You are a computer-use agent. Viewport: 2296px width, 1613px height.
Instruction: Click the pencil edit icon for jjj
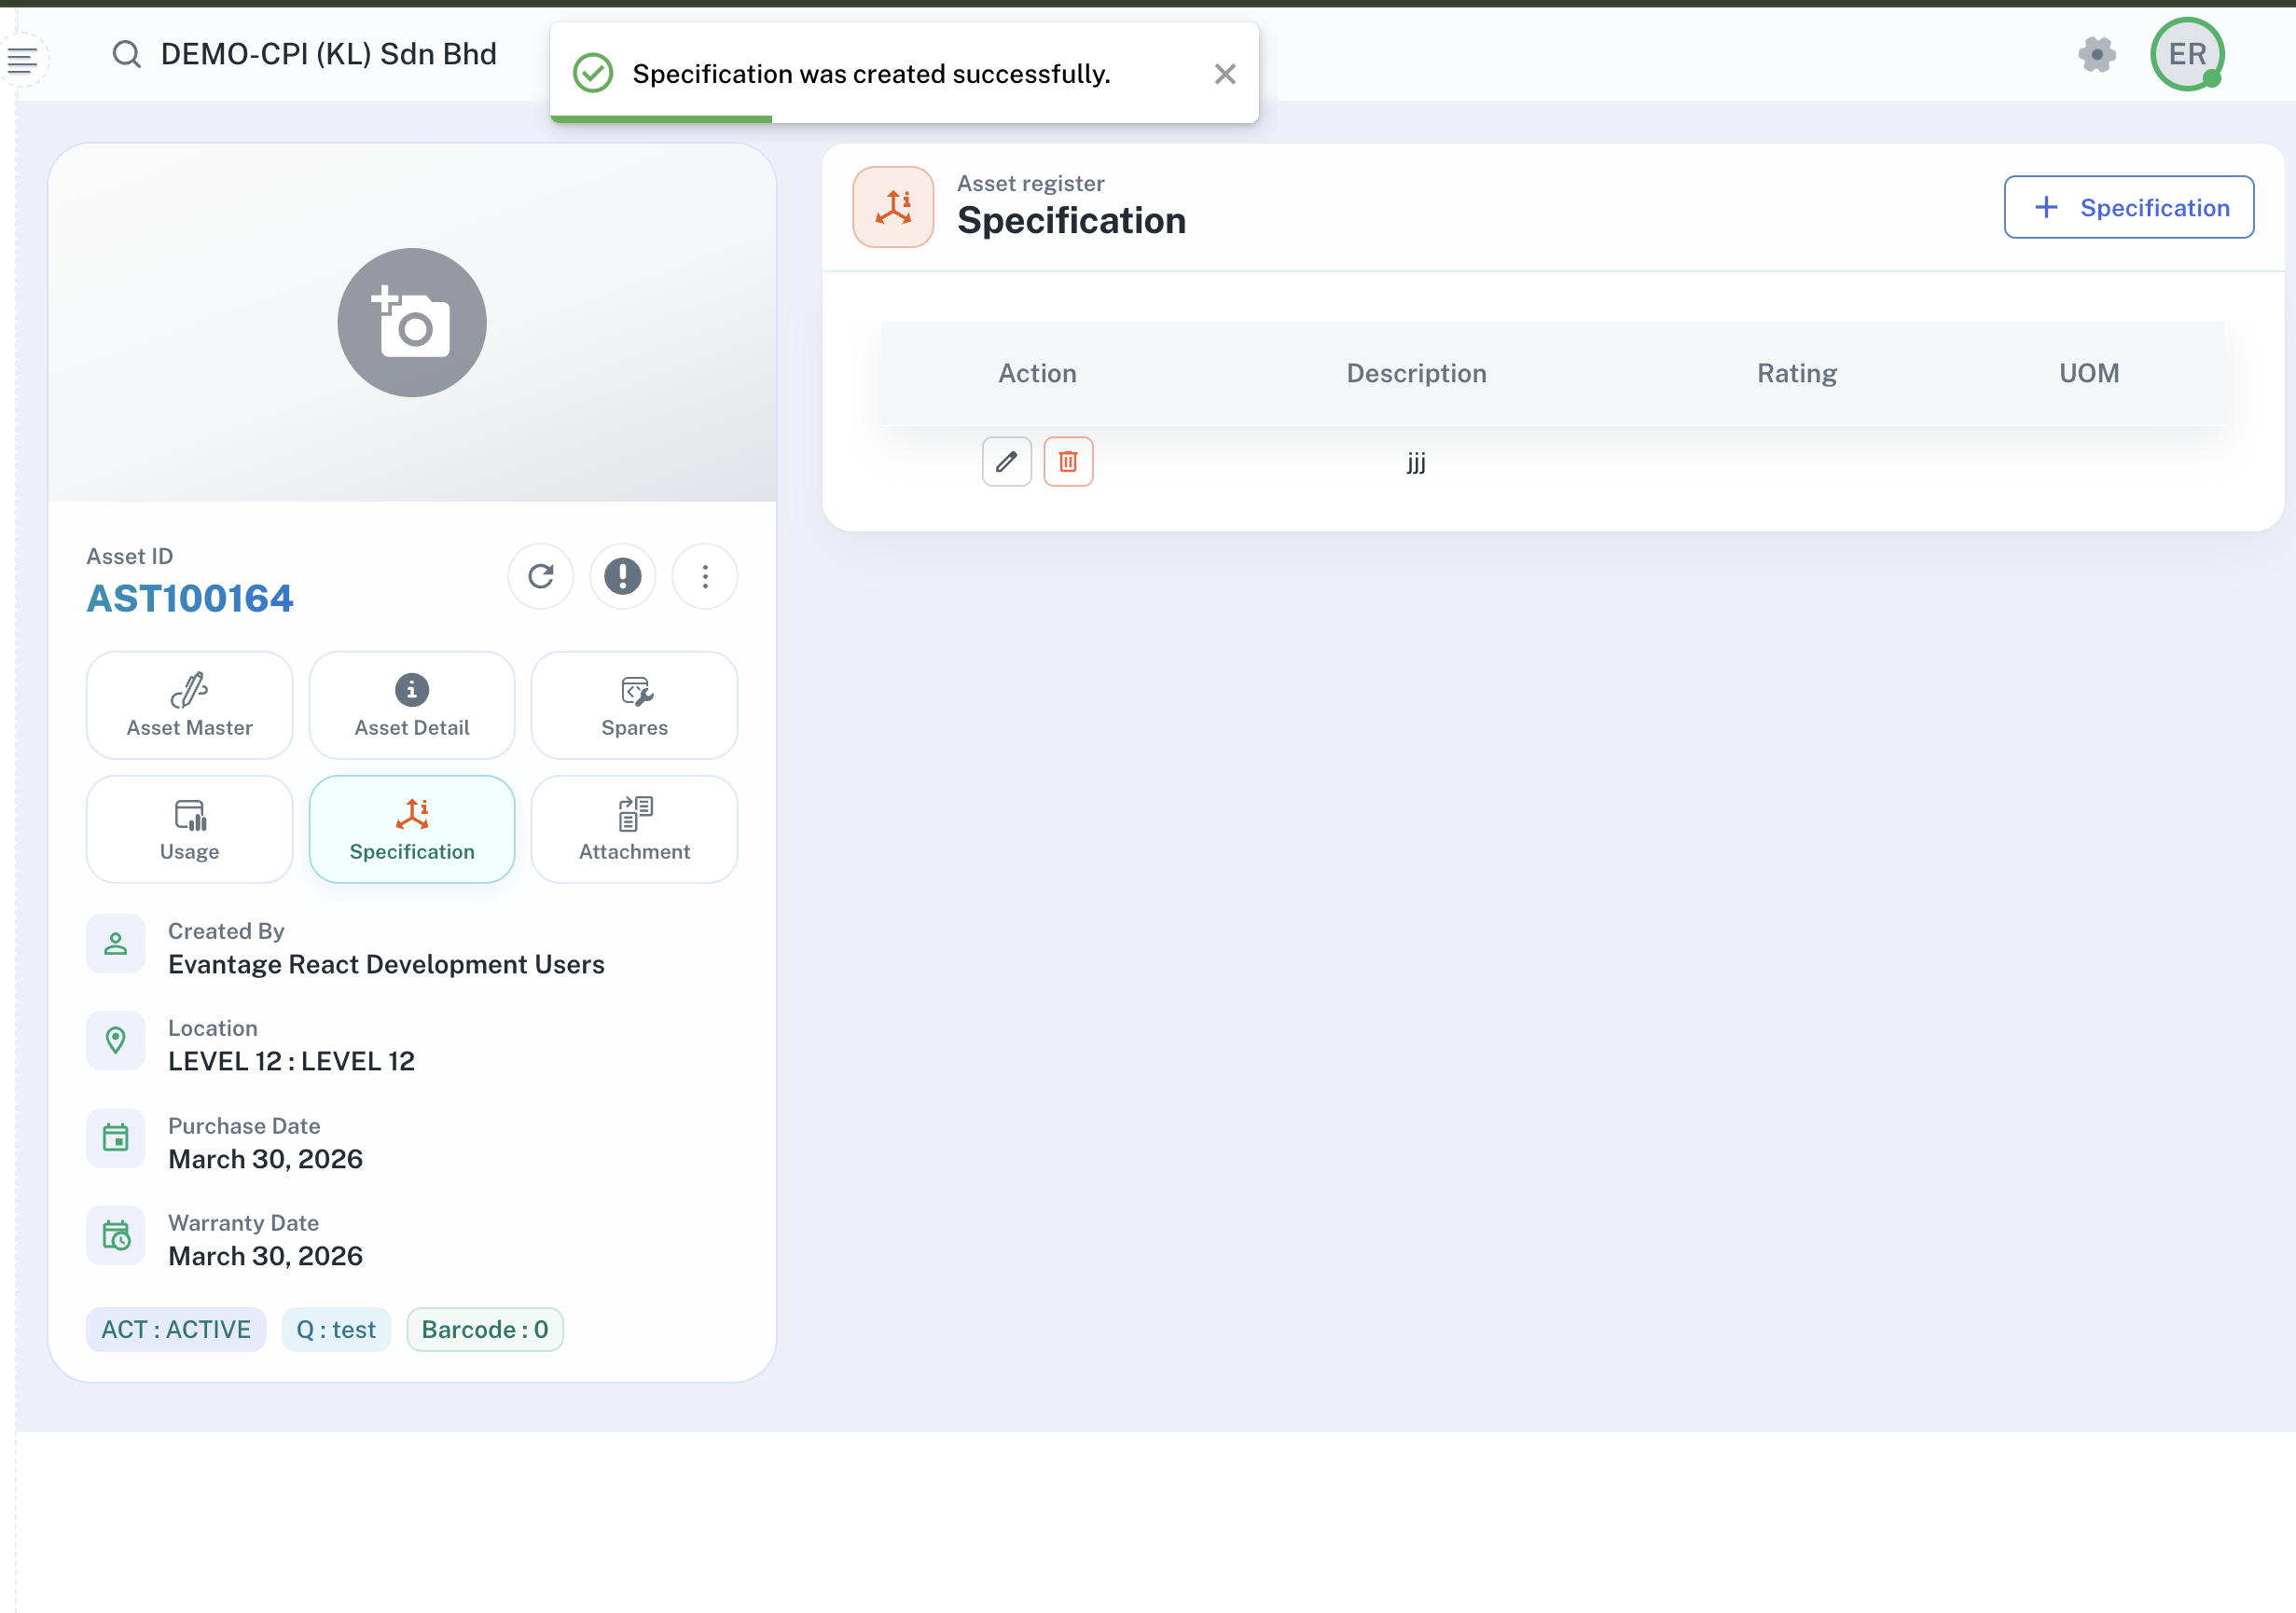point(1006,461)
